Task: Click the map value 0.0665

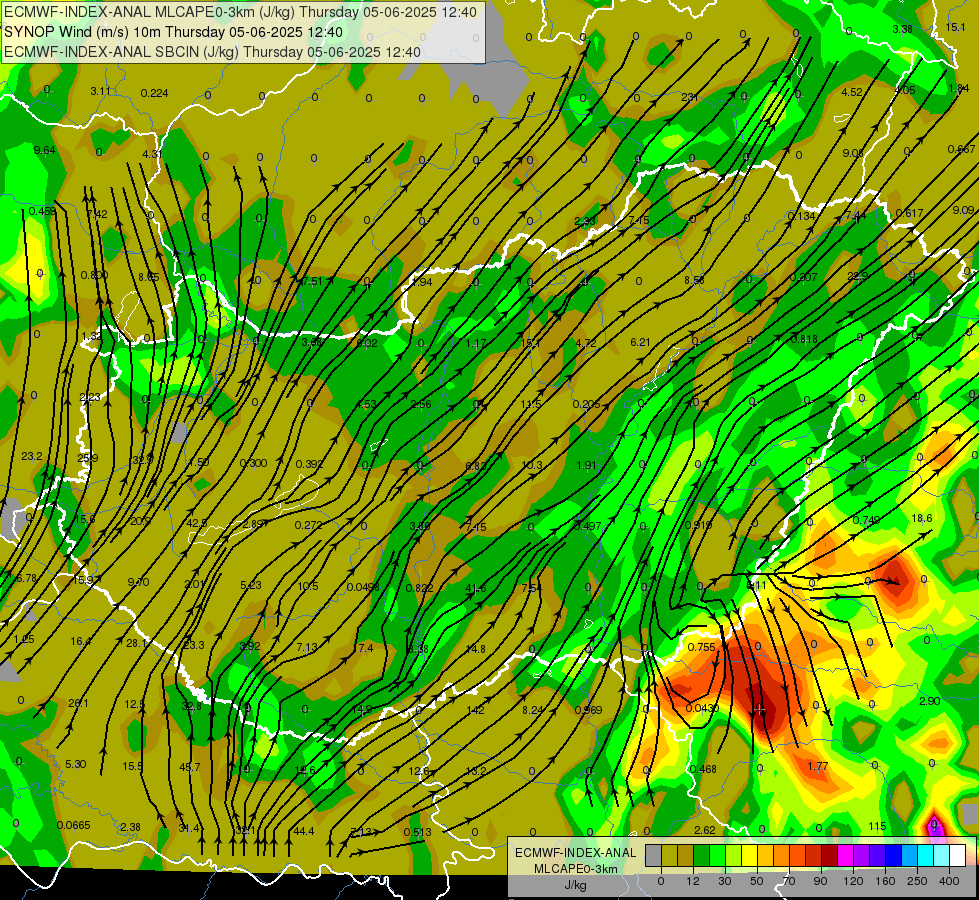Action: coord(74,825)
